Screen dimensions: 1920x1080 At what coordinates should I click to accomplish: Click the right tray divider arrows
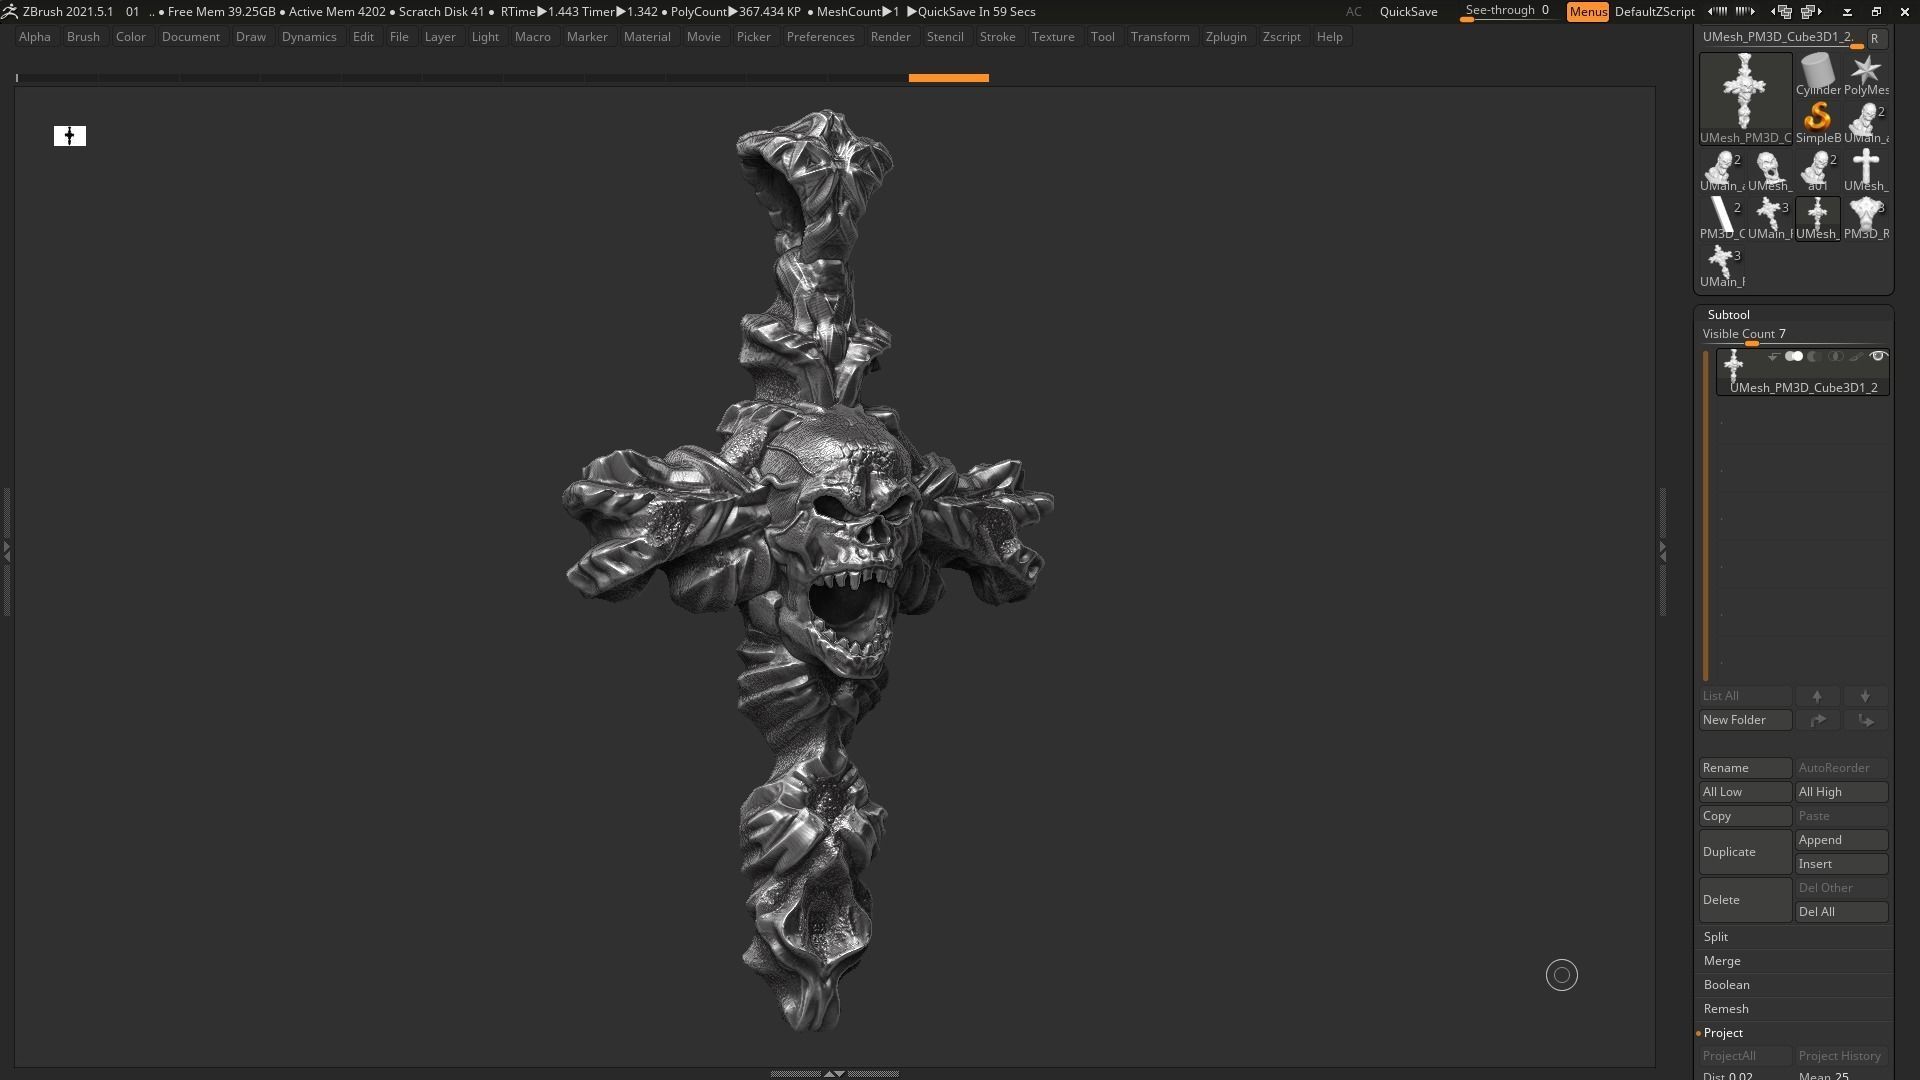[1663, 551]
